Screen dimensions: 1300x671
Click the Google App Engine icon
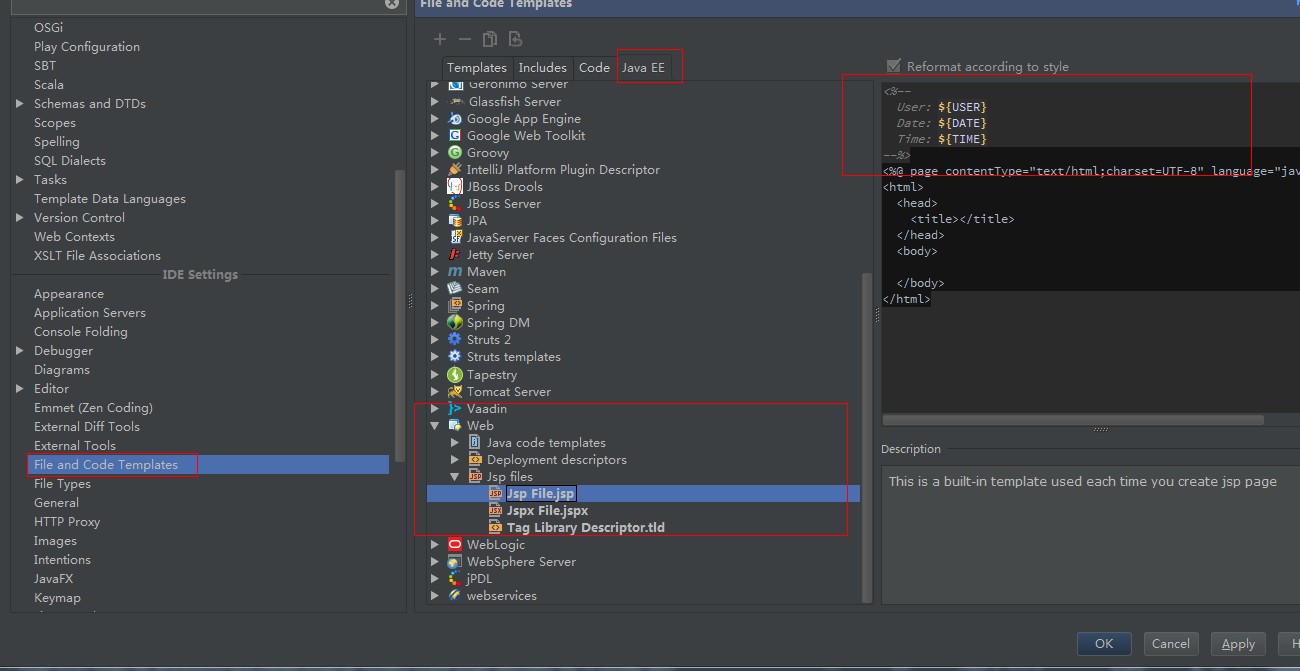[x=455, y=118]
